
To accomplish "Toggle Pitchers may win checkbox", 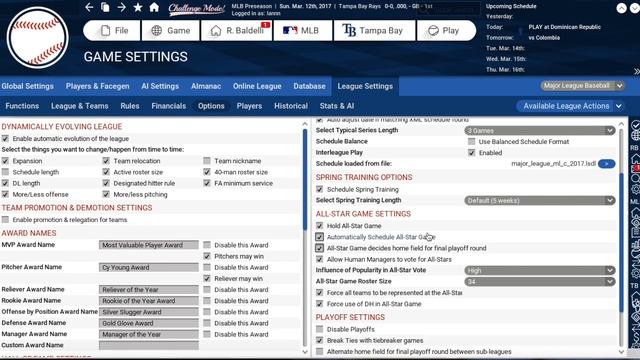I will click(x=207, y=256).
